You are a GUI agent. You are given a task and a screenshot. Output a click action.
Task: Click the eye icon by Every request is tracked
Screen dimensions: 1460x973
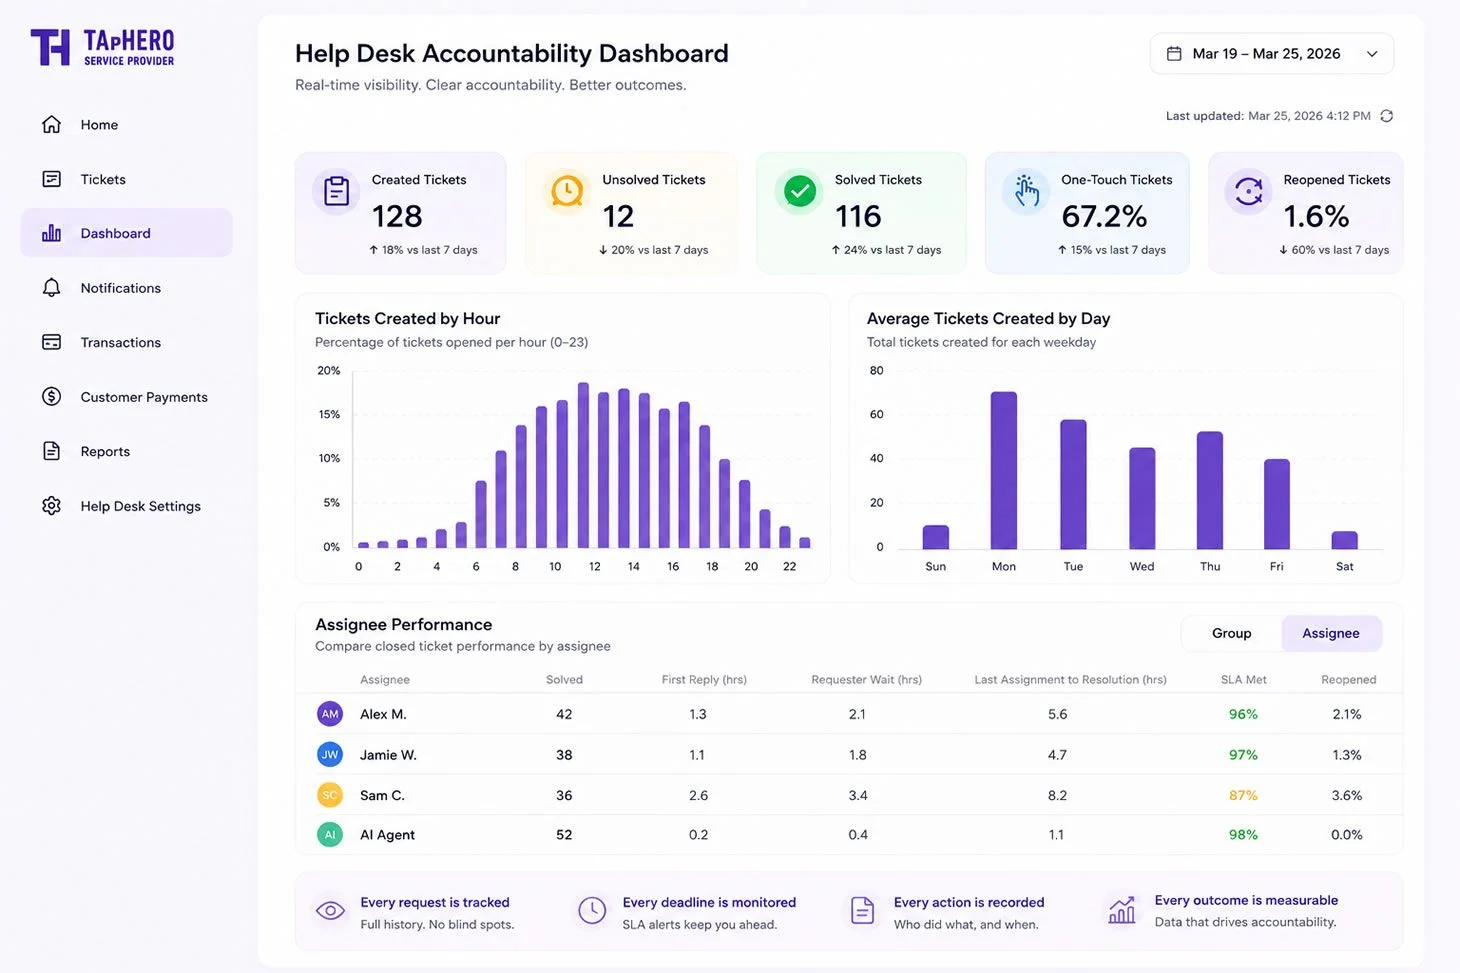330,911
